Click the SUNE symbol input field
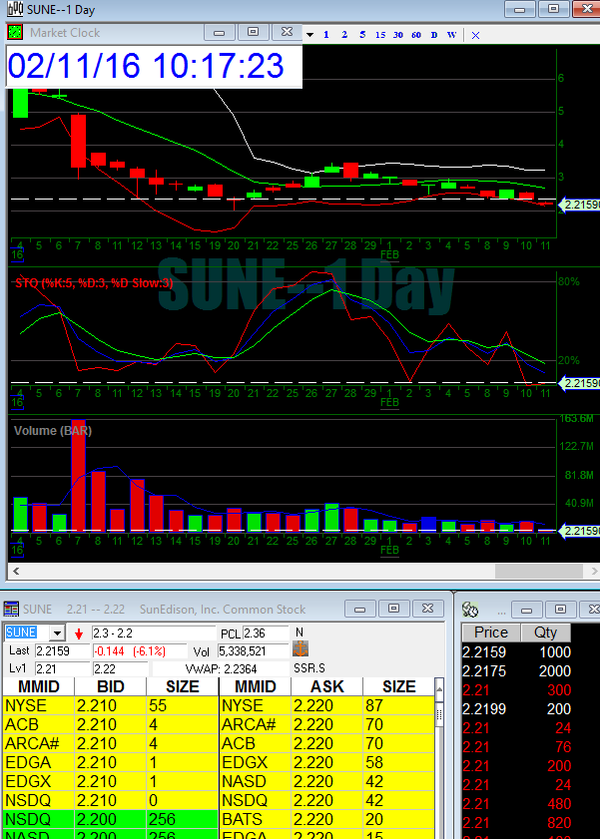600x839 pixels. [x=27, y=633]
